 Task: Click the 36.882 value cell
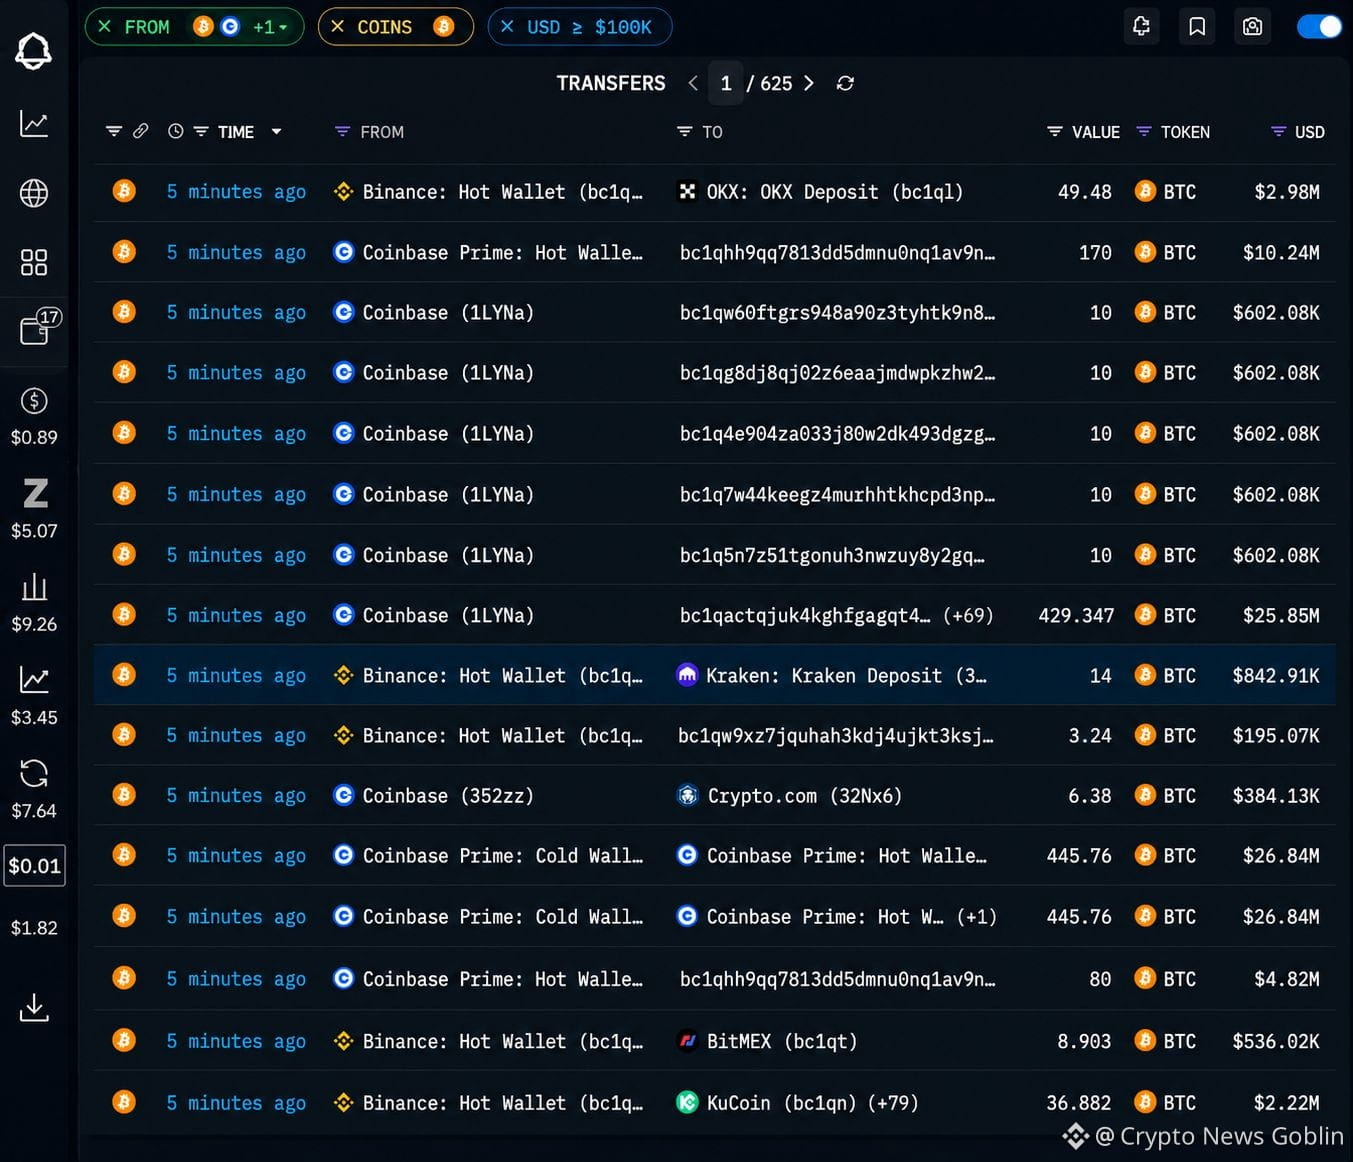pos(1078,1102)
